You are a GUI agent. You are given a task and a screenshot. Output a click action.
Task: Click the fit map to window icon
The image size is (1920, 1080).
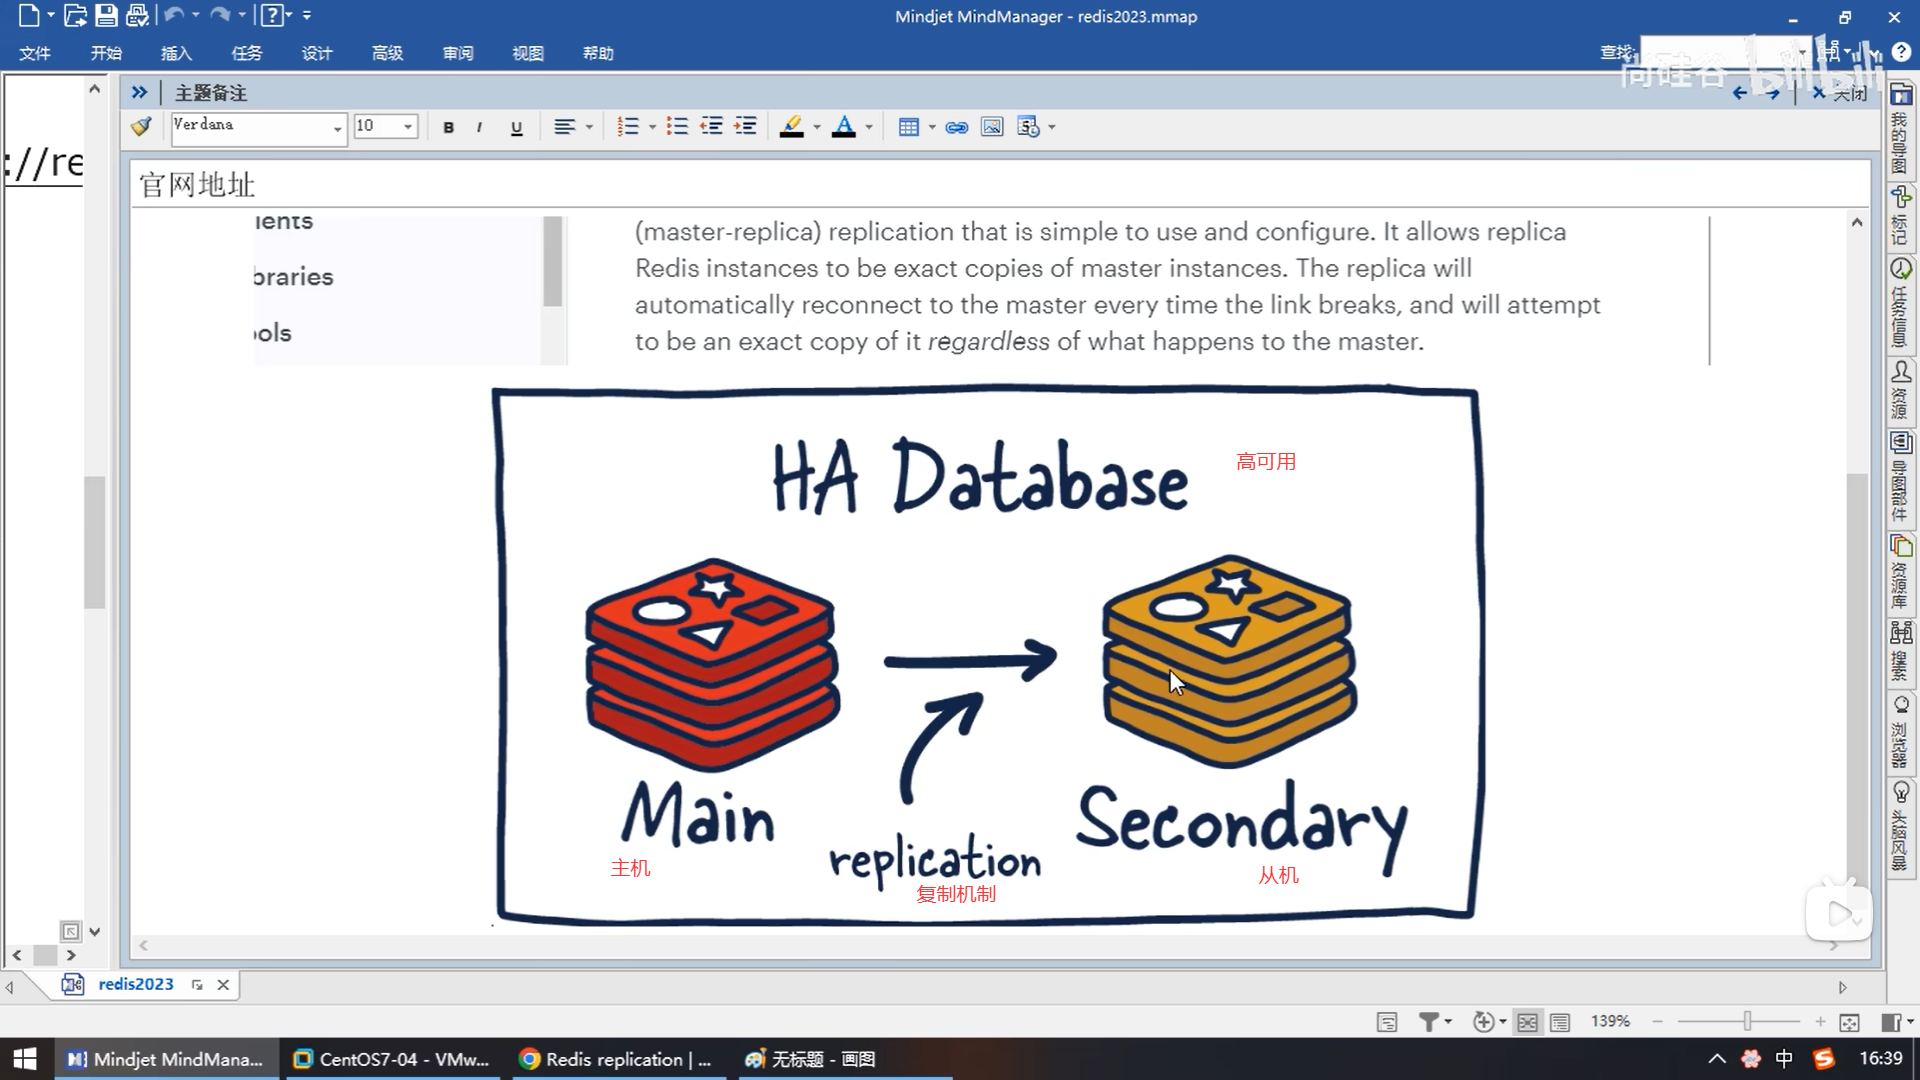click(1849, 1021)
